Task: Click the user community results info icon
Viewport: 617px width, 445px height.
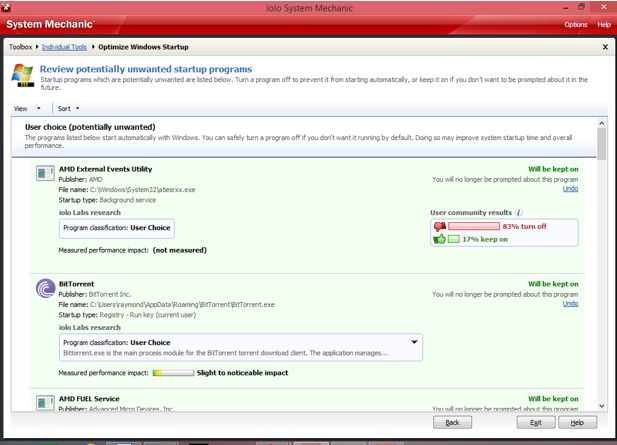Action: coord(519,212)
